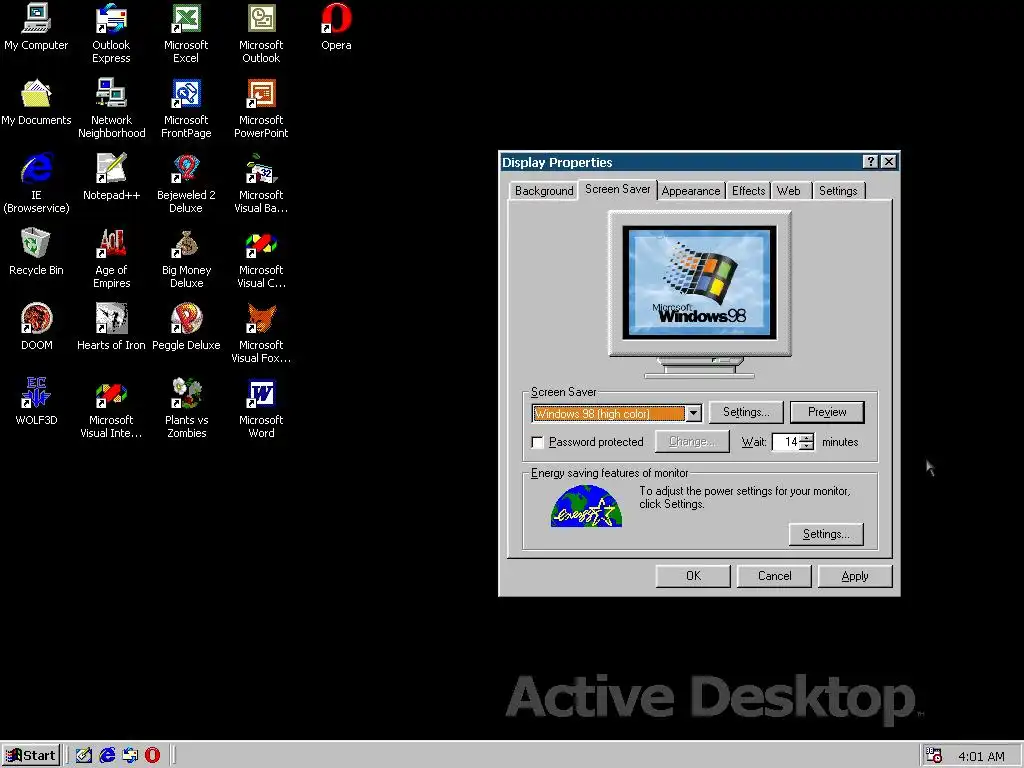This screenshot has width=1024, height=768.
Task: Click the screen saver monitor preview
Action: coord(699,282)
